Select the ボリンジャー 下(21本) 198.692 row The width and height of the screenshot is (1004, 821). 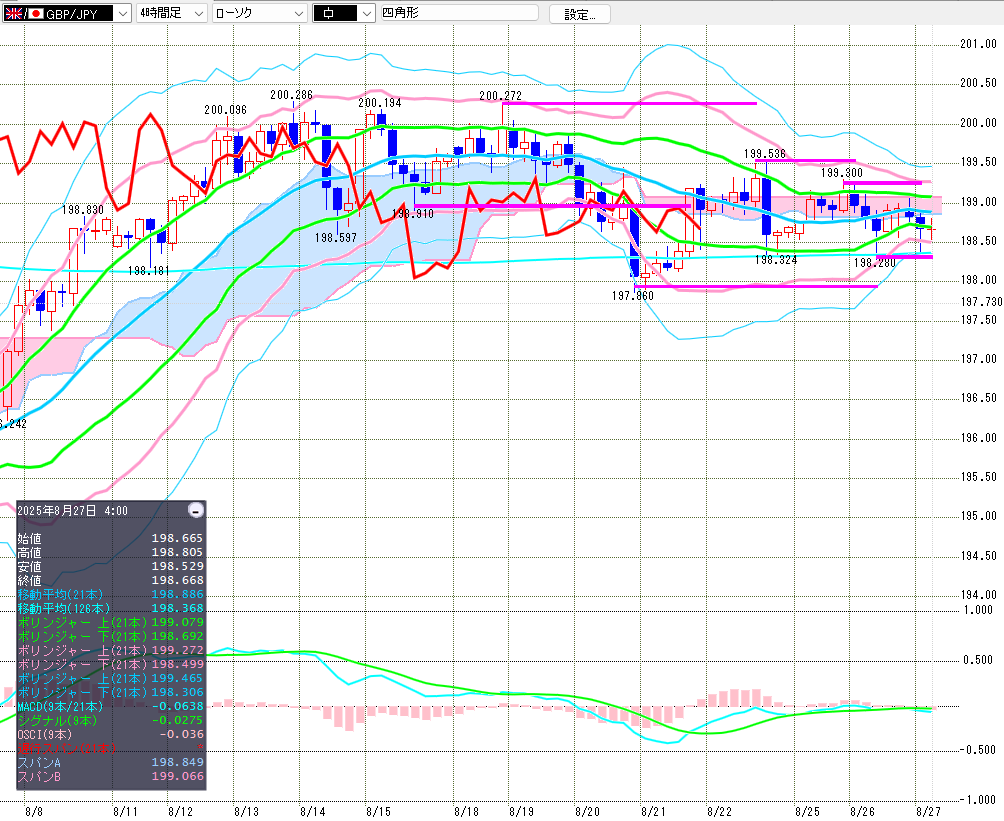pyautogui.click(x=110, y=636)
